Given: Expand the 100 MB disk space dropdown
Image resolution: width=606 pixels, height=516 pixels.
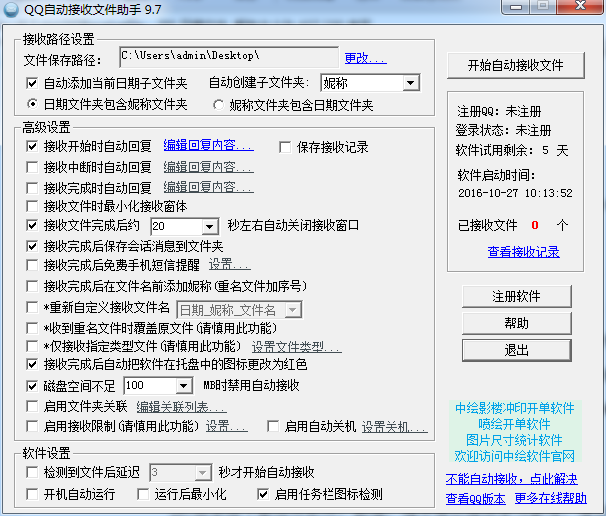Looking at the screenshot, I should click(x=184, y=386).
